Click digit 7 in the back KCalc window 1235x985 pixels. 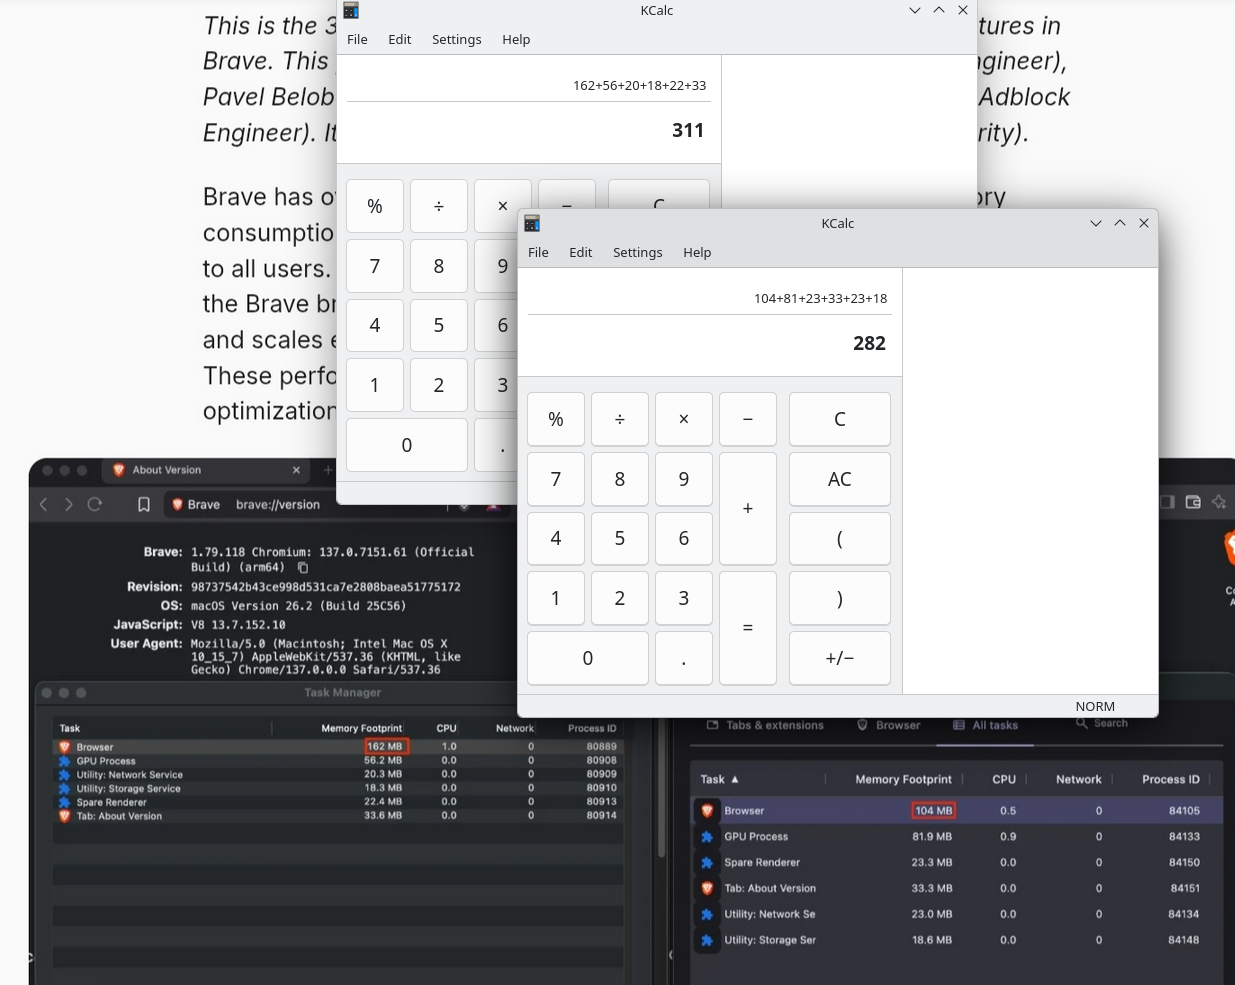pos(375,266)
